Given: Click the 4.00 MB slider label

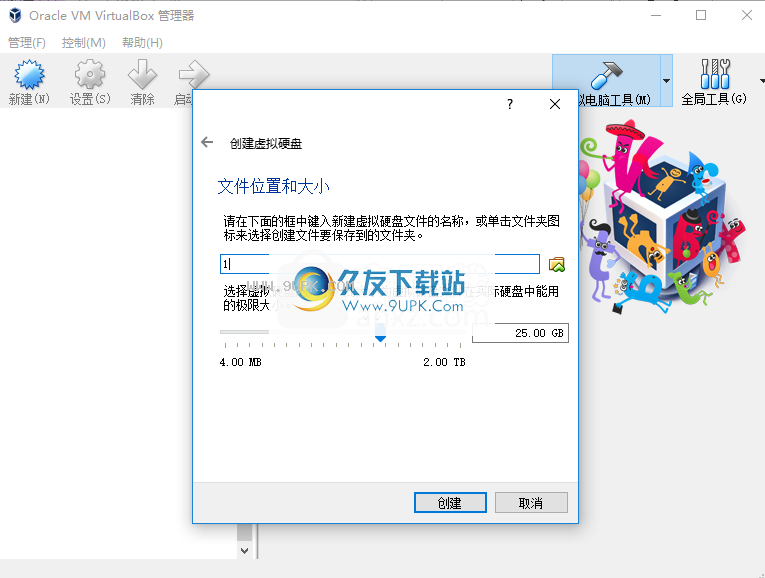Looking at the screenshot, I should click(x=241, y=362).
